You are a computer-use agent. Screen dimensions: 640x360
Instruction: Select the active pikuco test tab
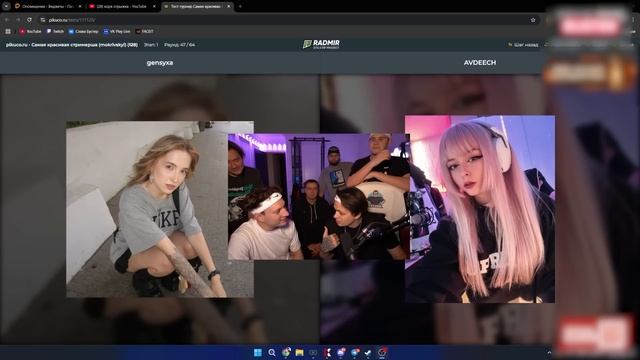coord(198,7)
